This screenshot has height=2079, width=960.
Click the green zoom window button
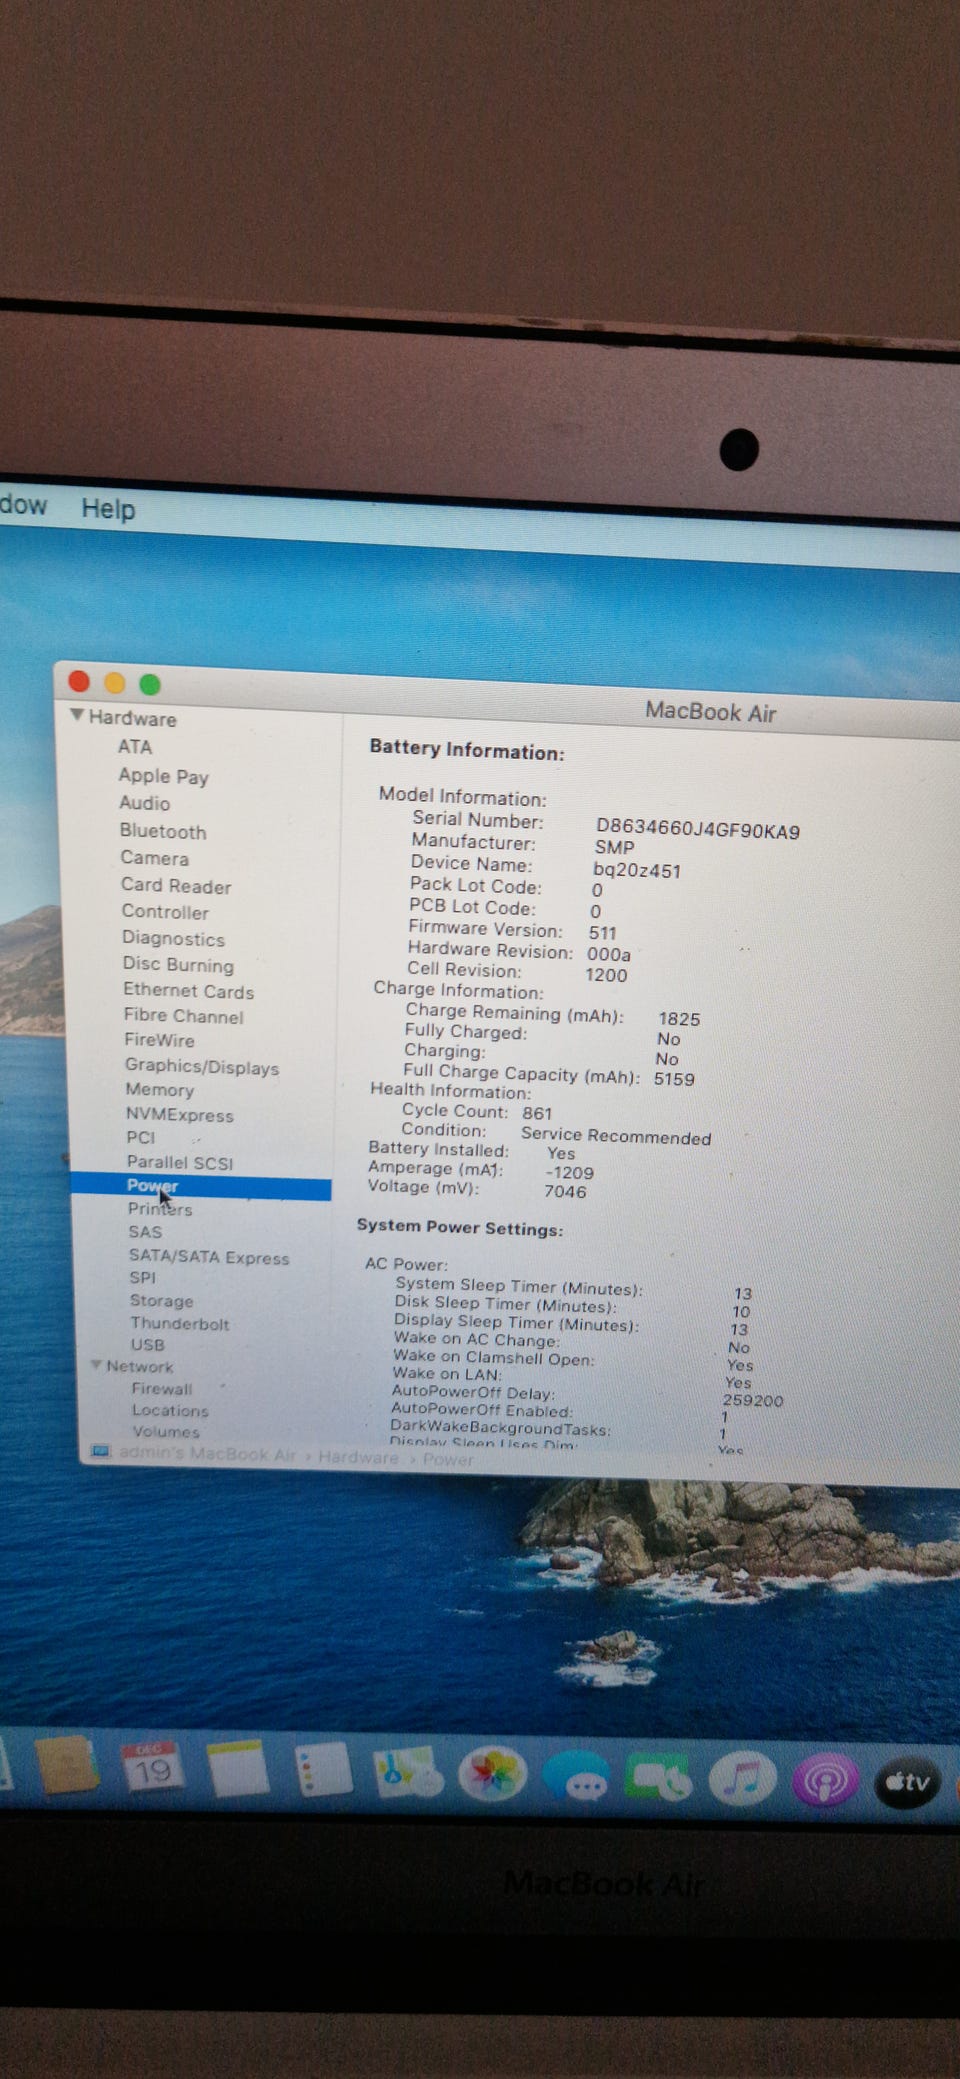pos(150,684)
